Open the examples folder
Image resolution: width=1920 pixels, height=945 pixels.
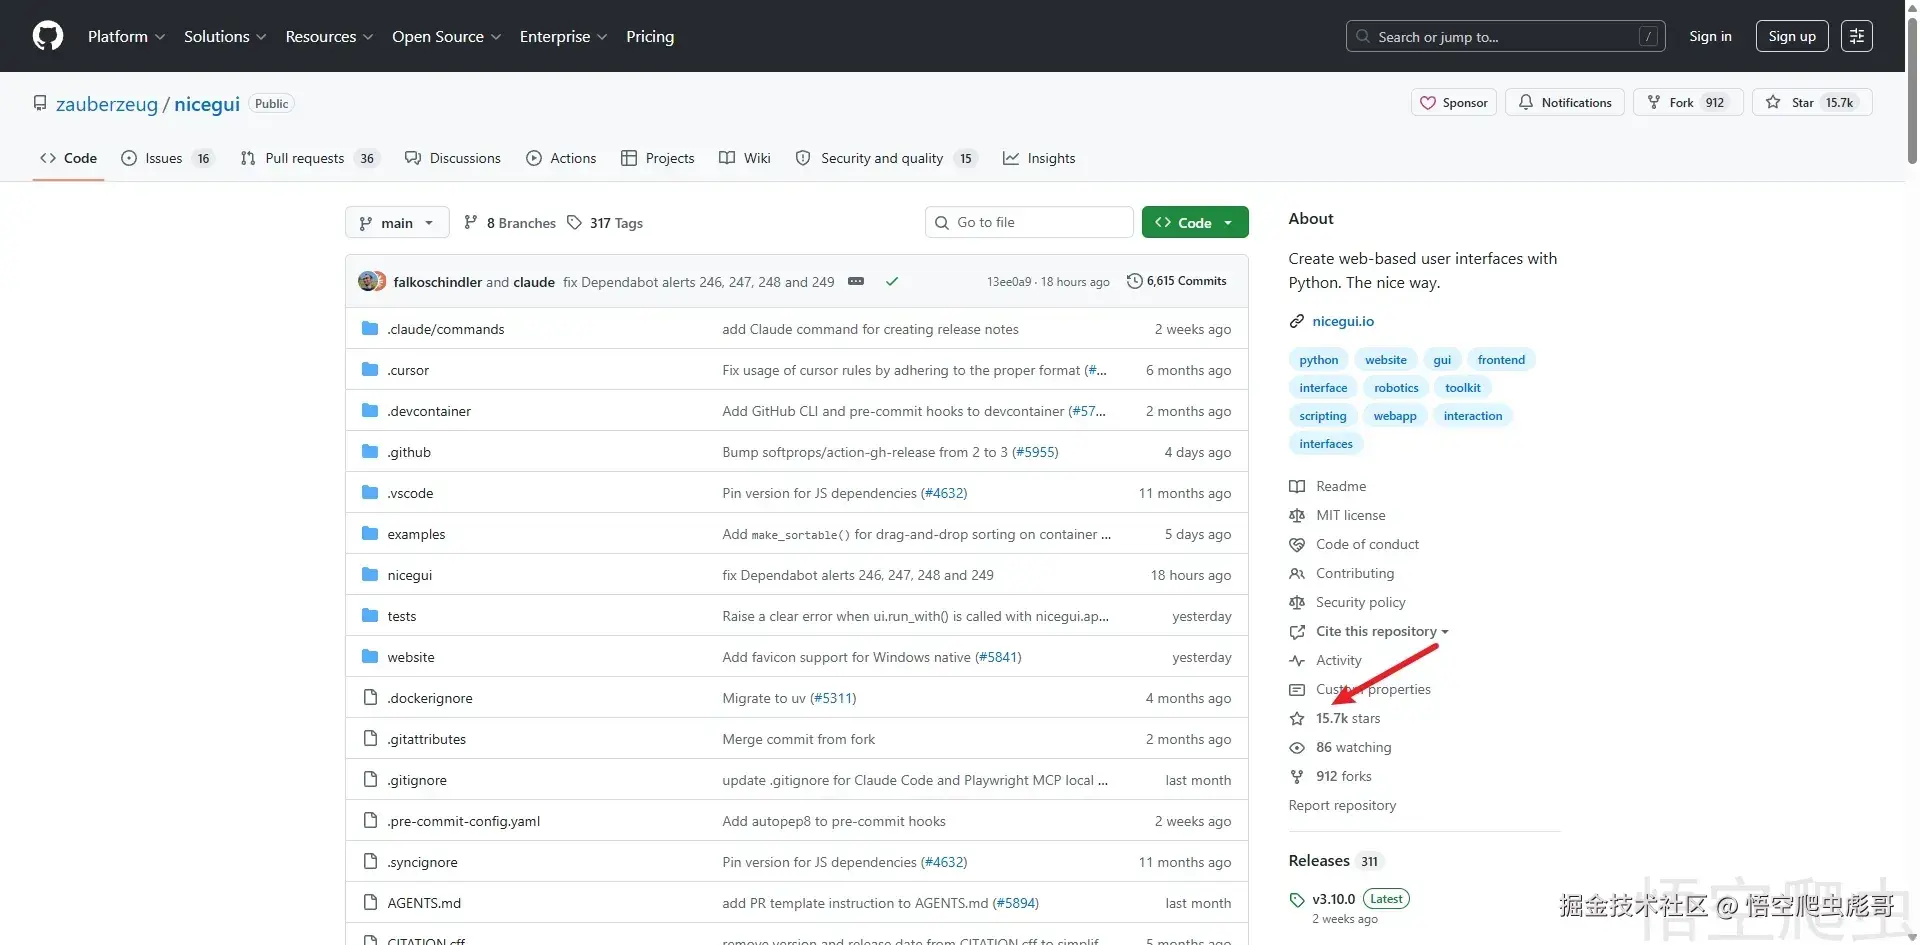[x=416, y=534]
